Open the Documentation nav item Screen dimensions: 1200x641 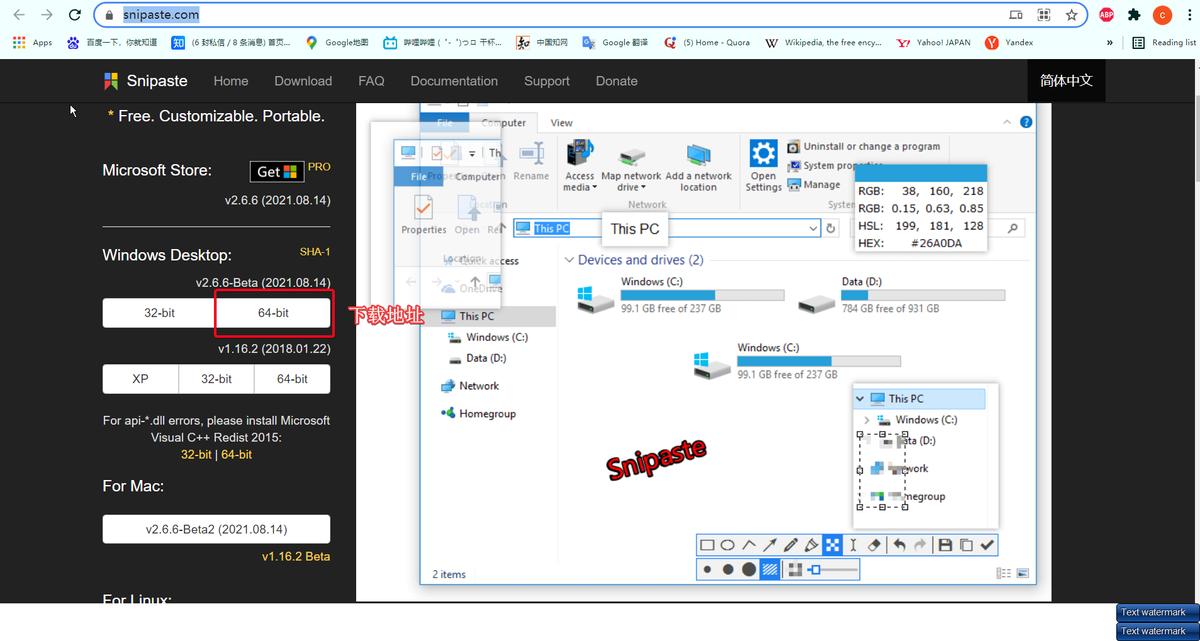pyautogui.click(x=454, y=81)
